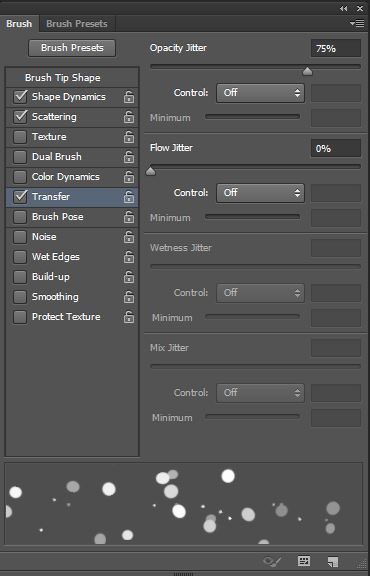Image resolution: width=370 pixels, height=576 pixels.
Task: Open the Preset Manager icon
Action: coord(304,561)
